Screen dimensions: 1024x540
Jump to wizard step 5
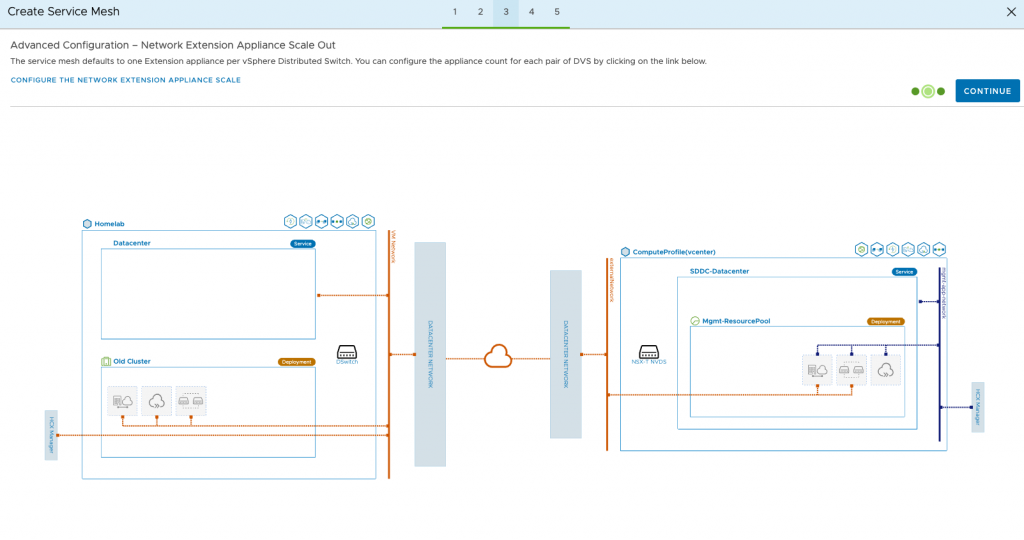557,12
